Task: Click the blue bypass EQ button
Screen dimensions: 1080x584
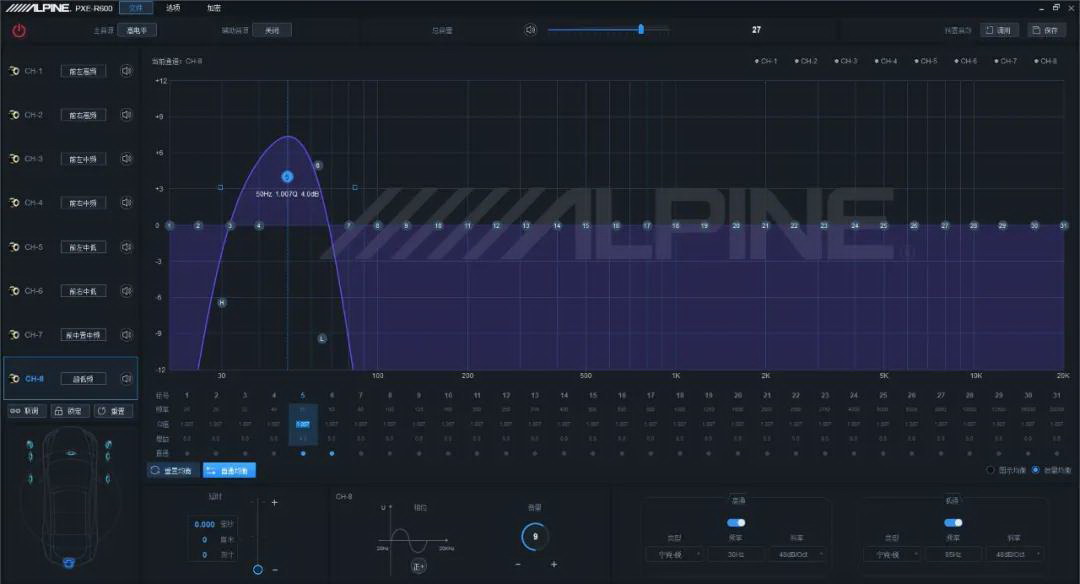Action: point(229,470)
